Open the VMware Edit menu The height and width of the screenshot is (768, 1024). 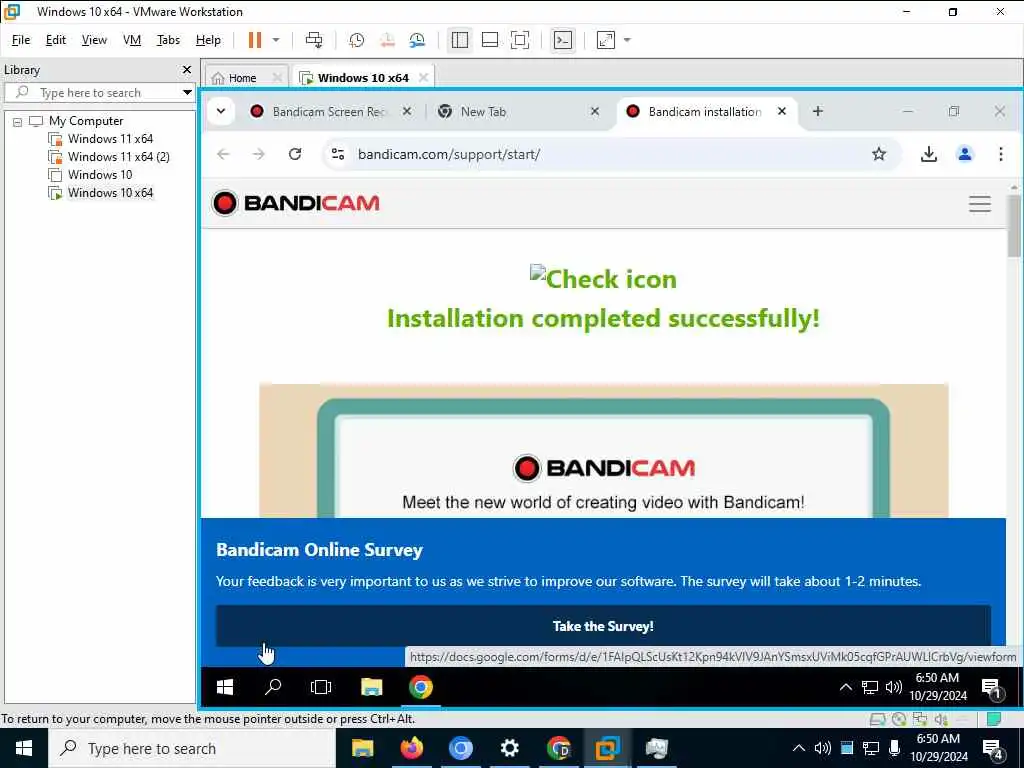(56, 40)
